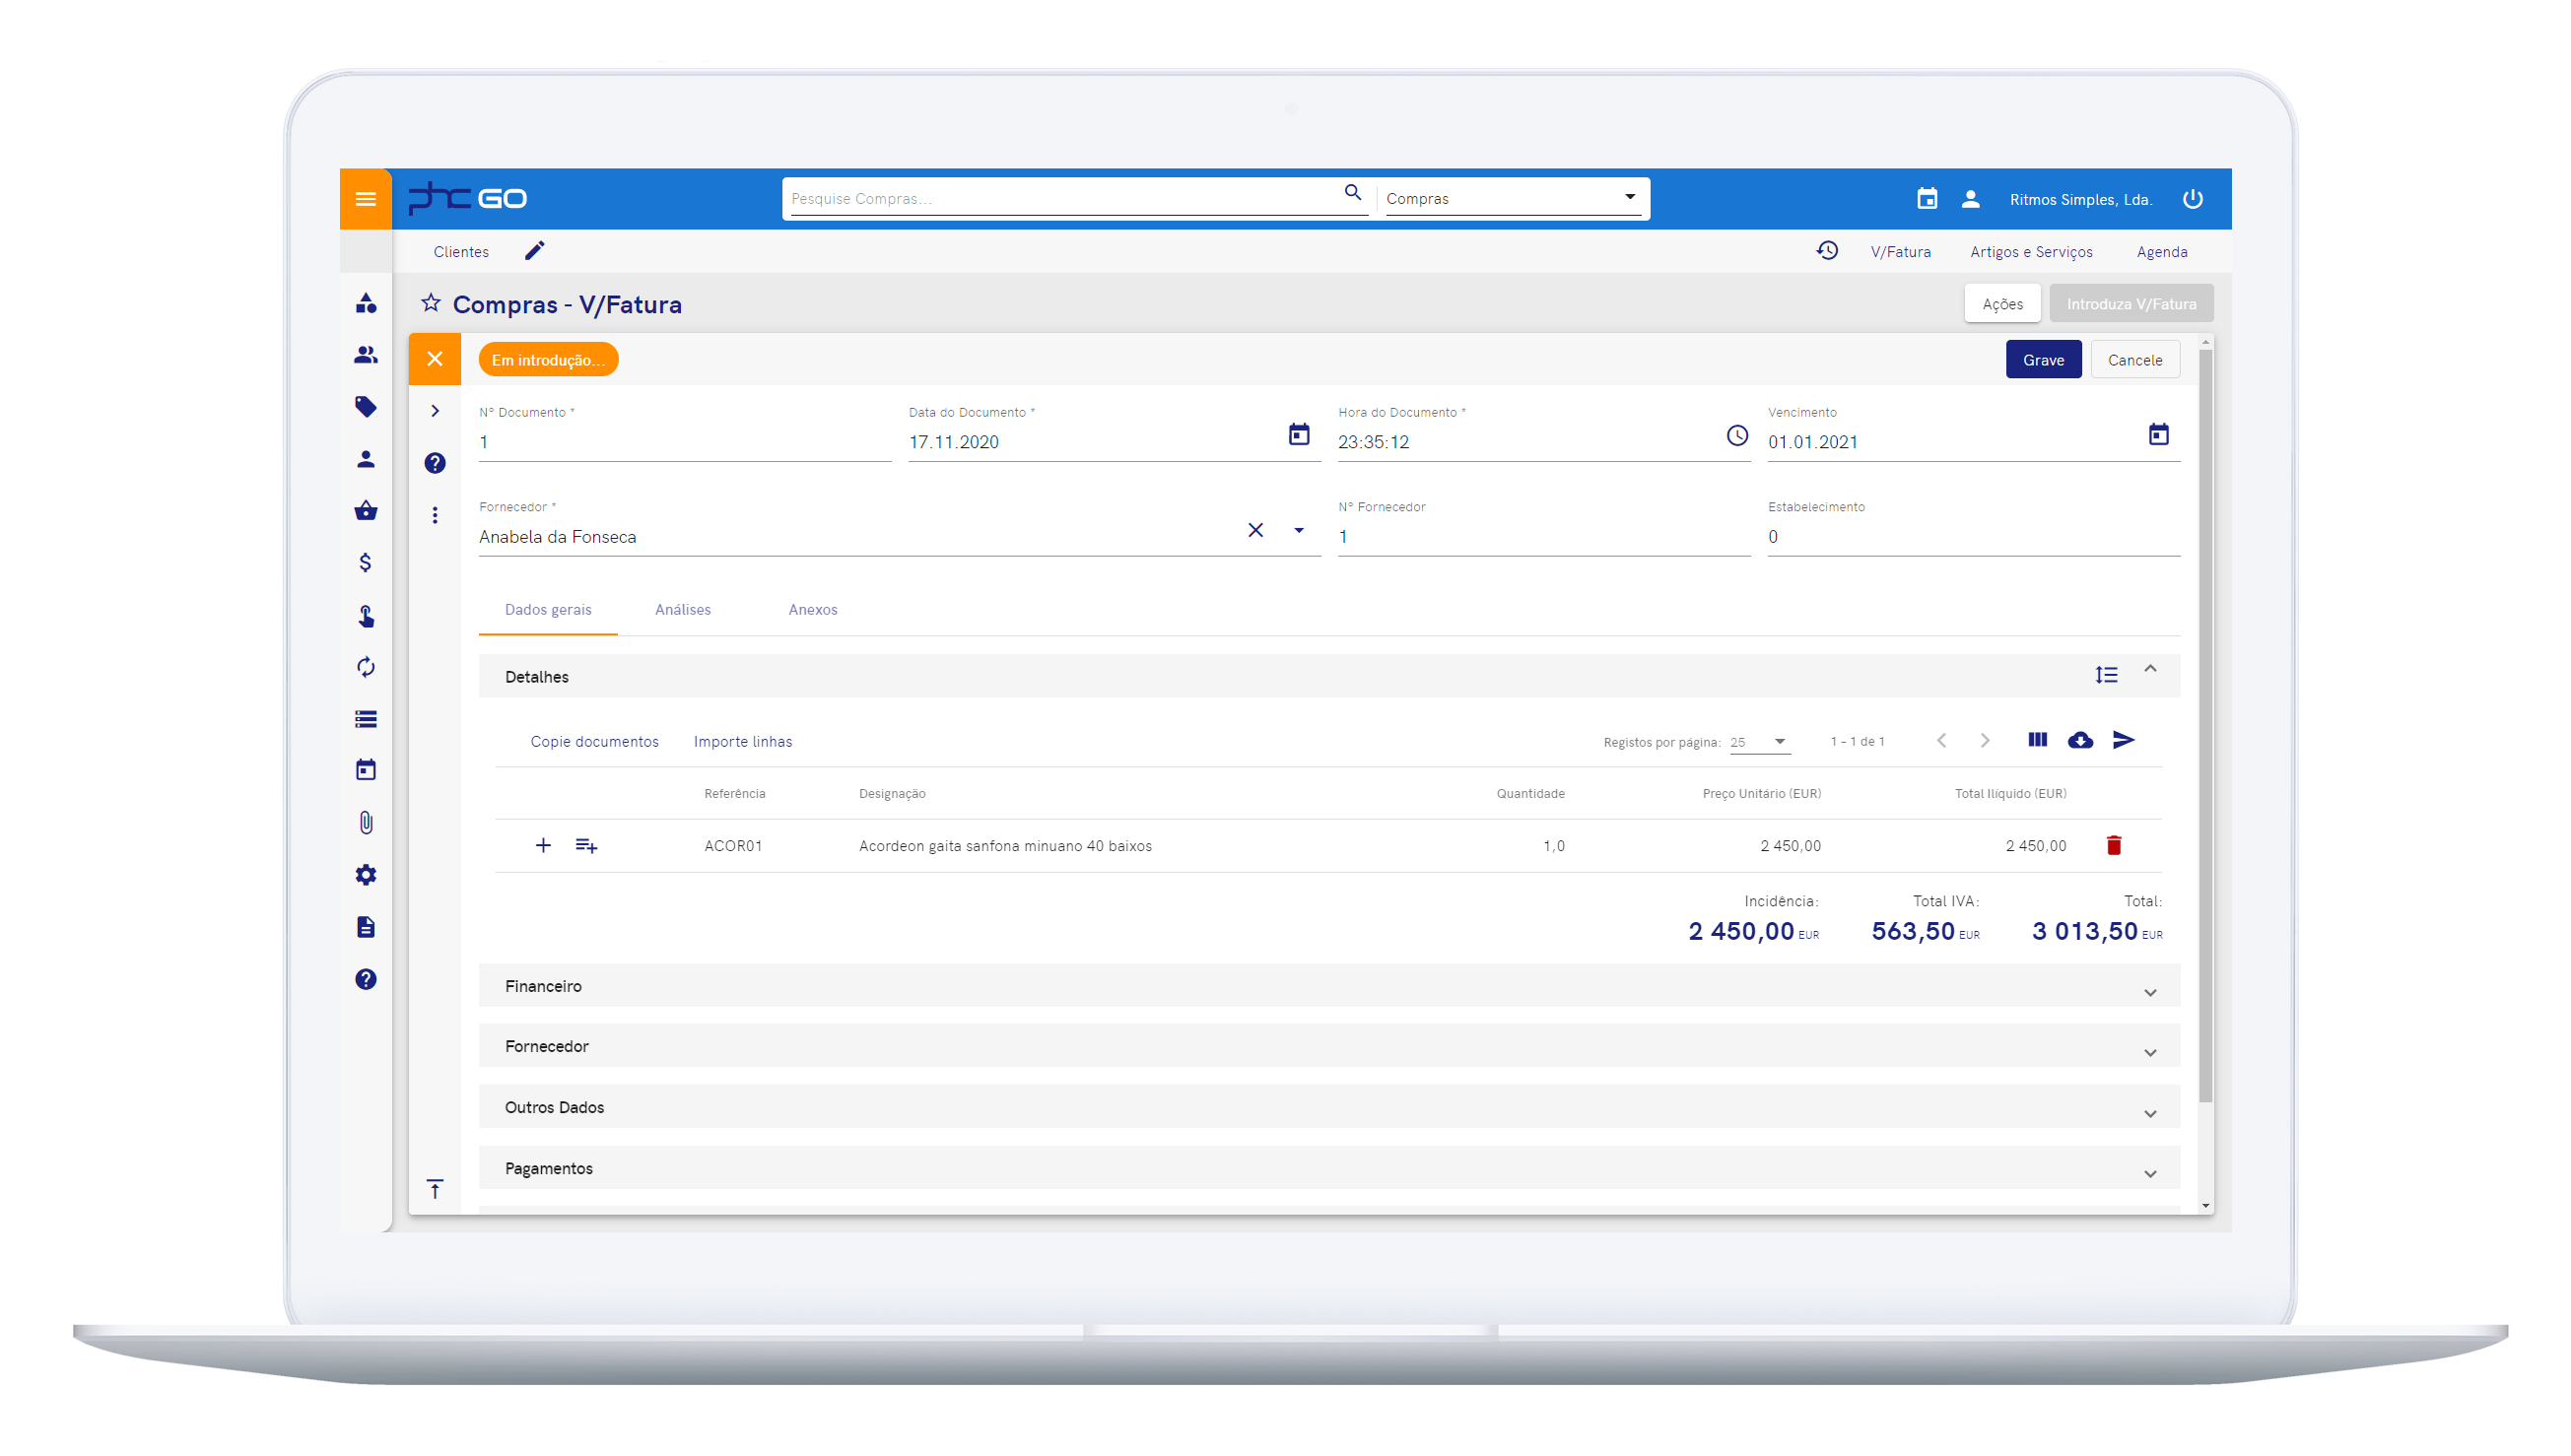Open Vencimento calendar picker

(x=2157, y=435)
